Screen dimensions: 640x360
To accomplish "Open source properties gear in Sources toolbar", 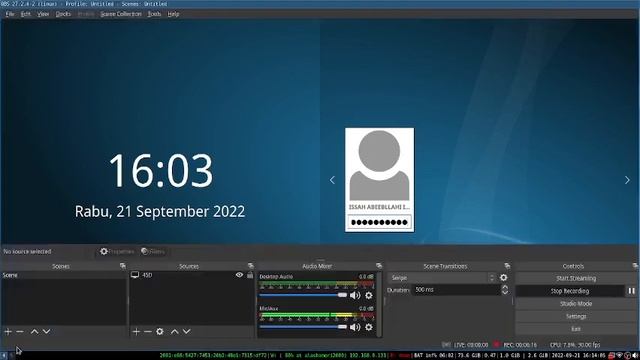I will coord(160,331).
